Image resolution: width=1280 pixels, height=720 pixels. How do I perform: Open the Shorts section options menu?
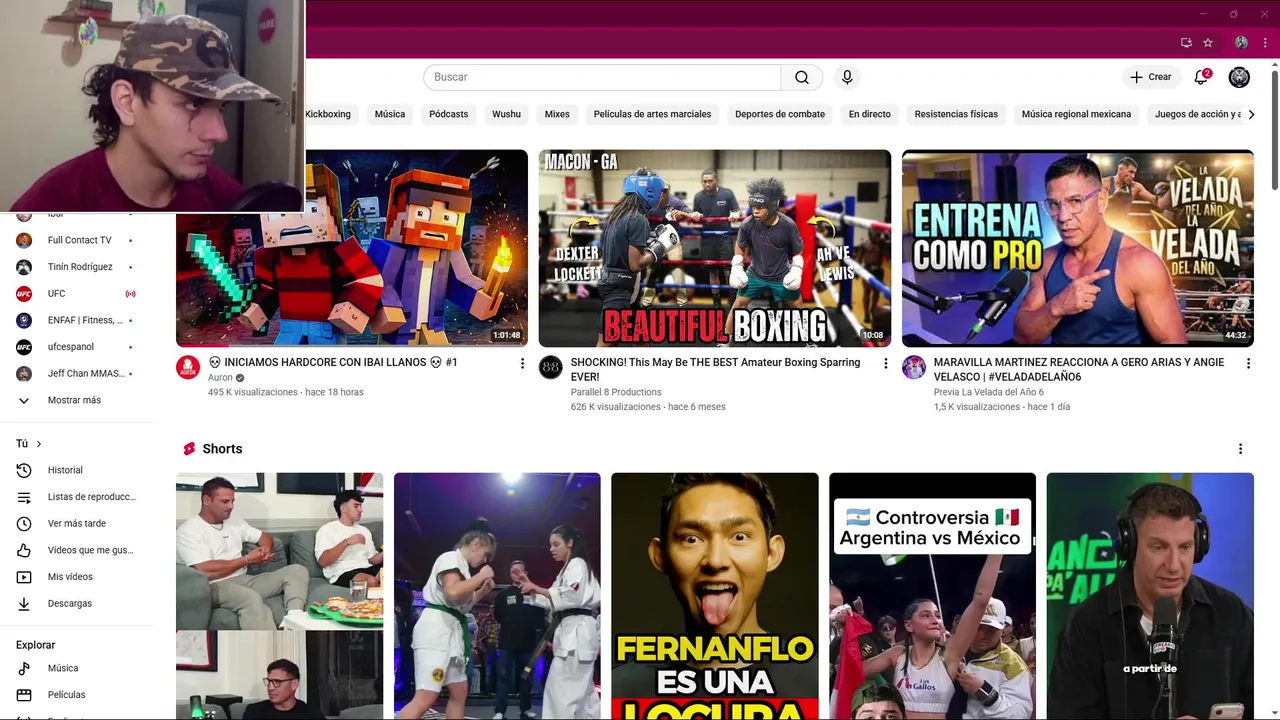pyautogui.click(x=1240, y=449)
